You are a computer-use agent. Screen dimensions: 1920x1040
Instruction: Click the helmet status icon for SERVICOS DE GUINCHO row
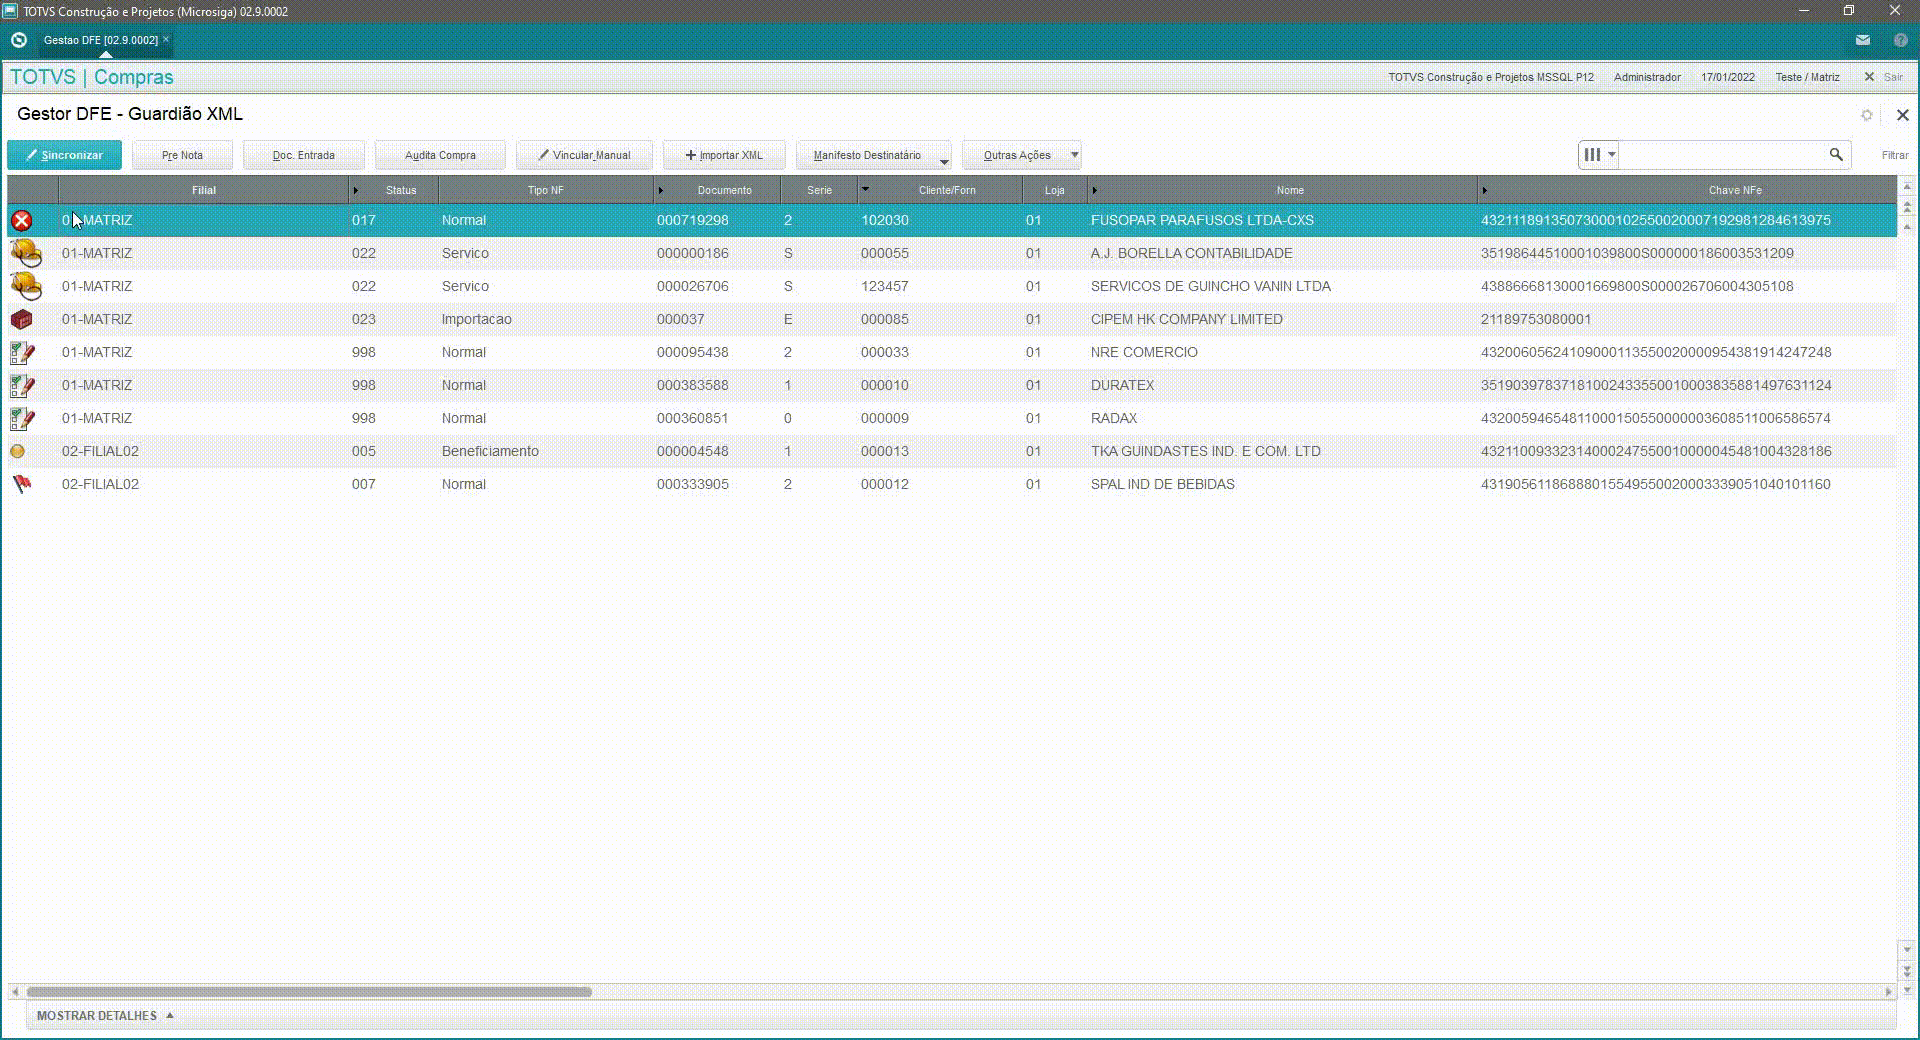(26, 286)
